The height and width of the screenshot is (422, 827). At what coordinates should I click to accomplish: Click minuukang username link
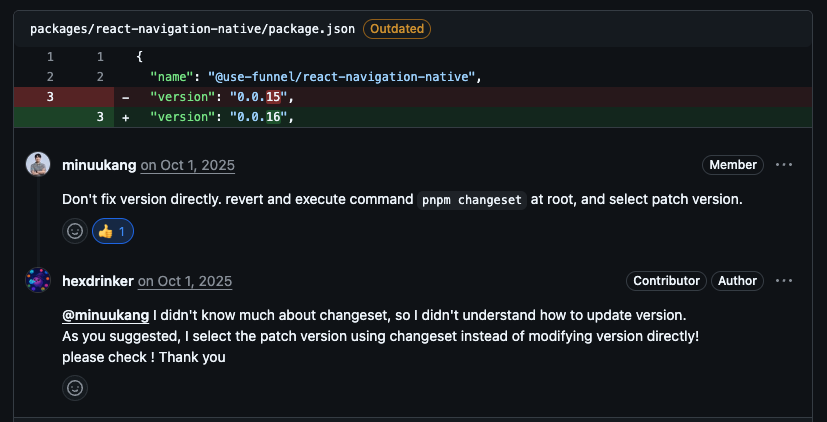[99, 165]
